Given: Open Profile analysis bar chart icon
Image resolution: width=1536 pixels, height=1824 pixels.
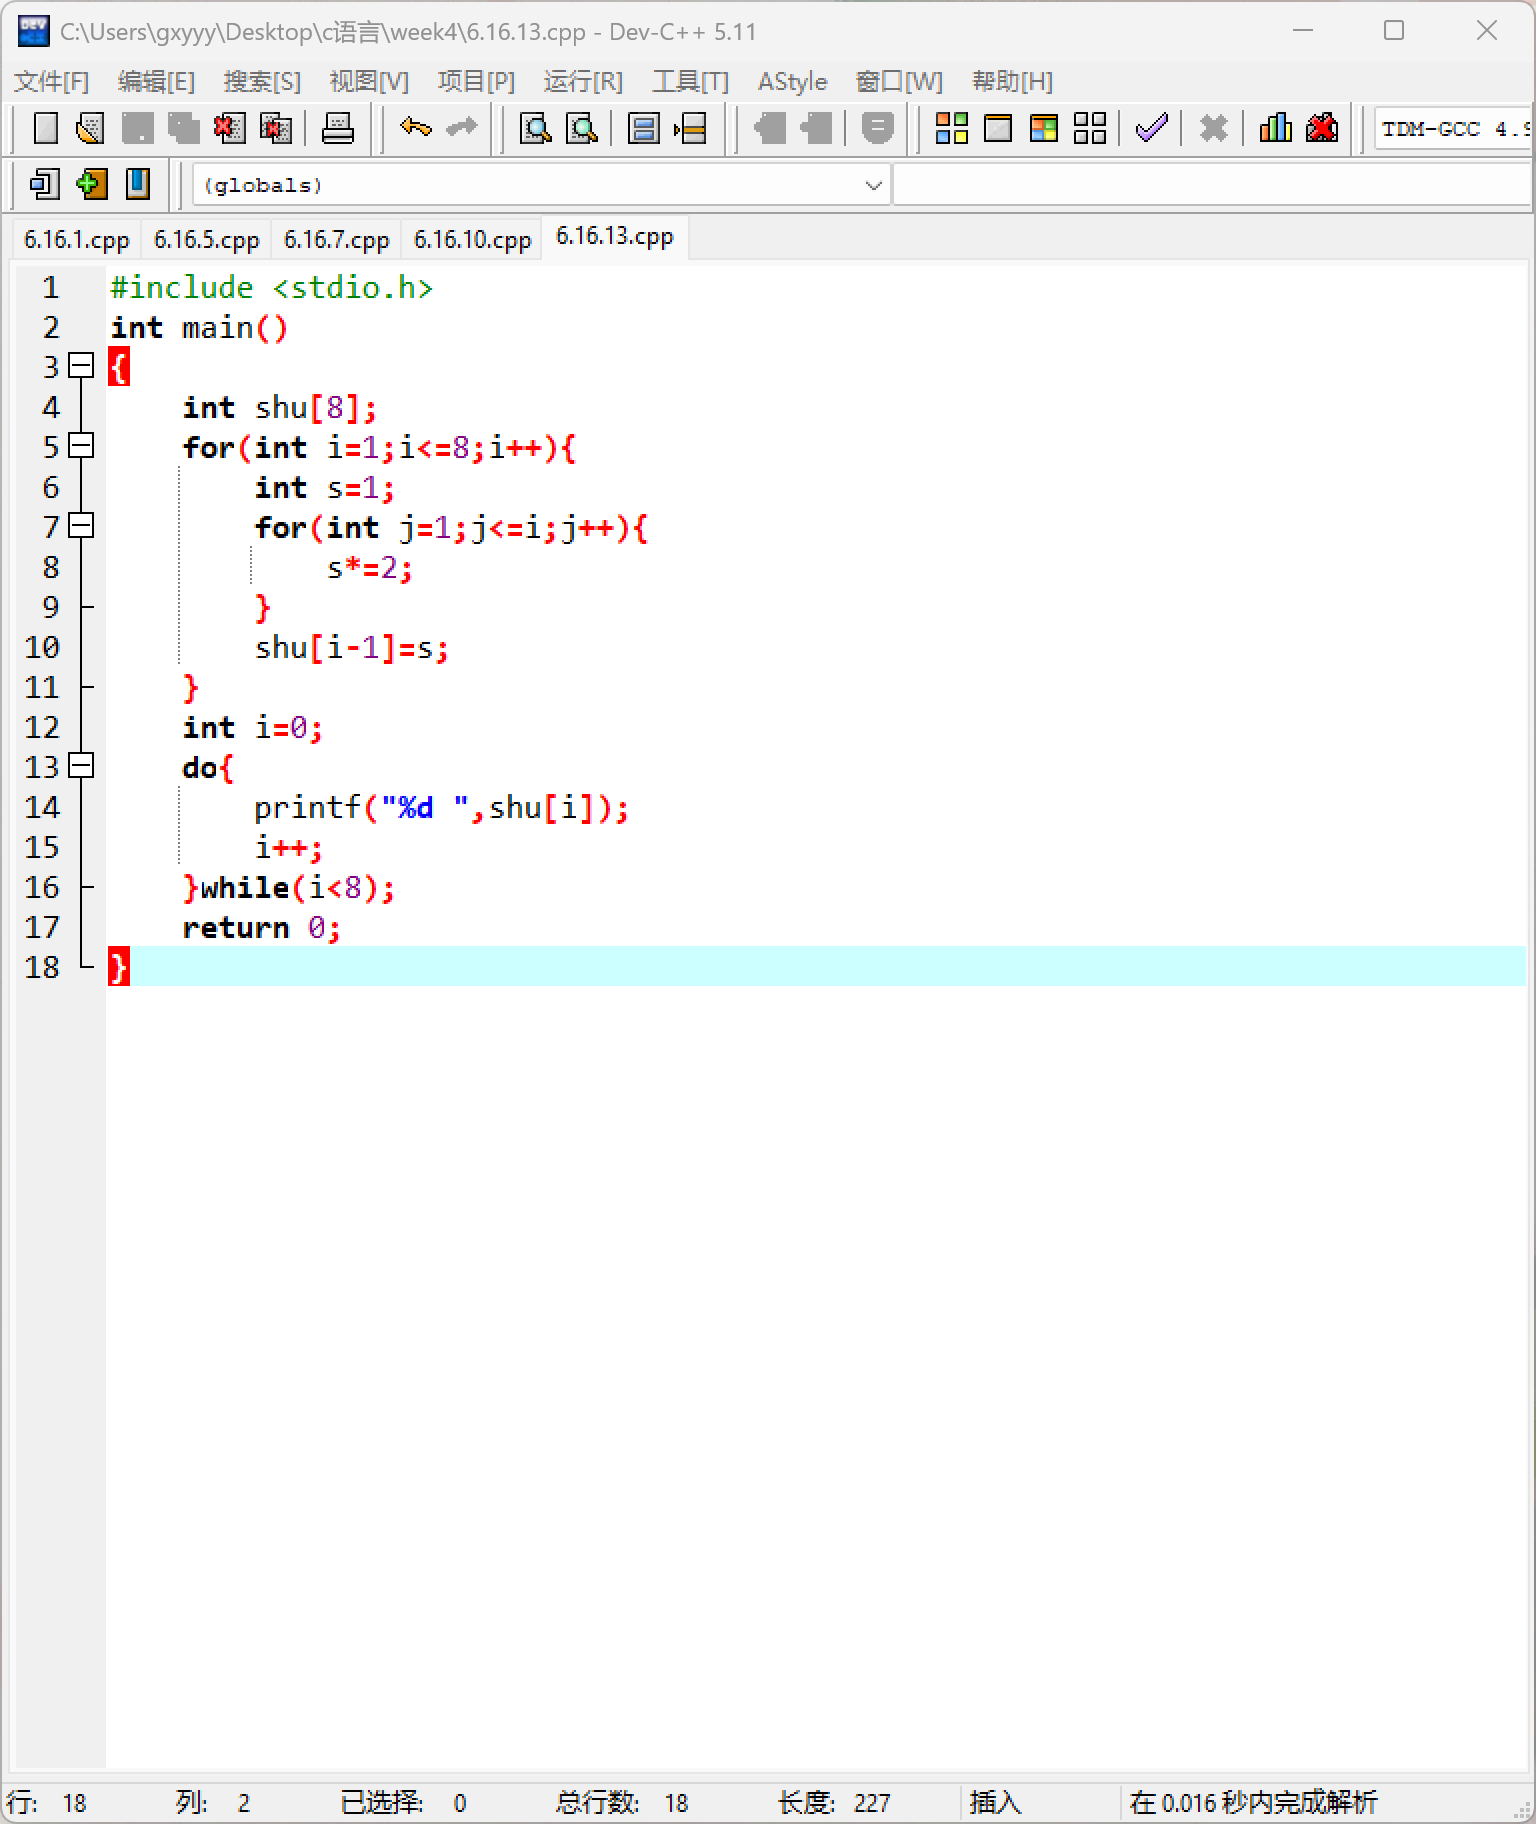Looking at the screenshot, I should 1276,128.
